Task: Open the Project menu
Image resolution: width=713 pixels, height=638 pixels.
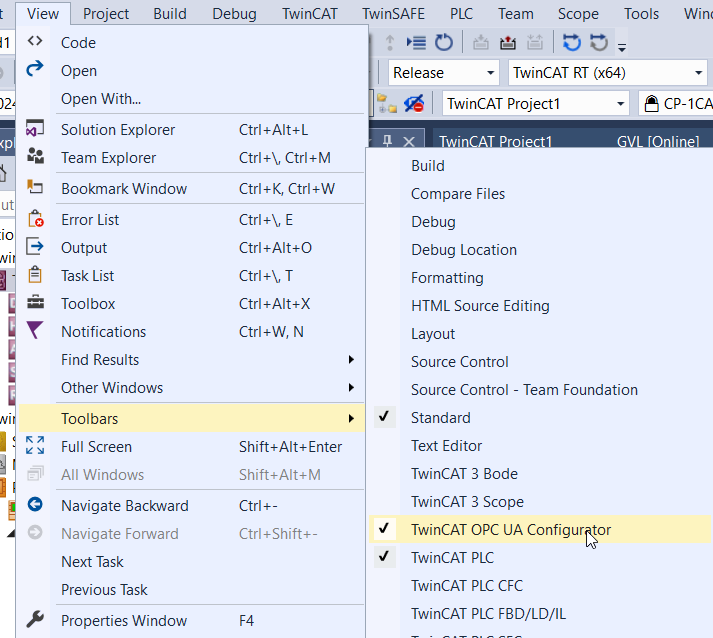Action: (105, 14)
